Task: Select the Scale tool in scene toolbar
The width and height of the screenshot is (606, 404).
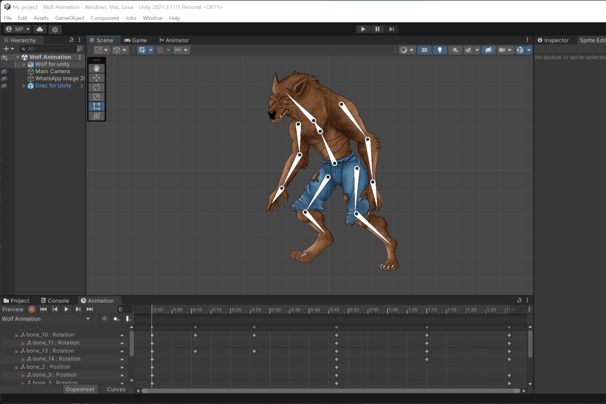Action: 97,97
